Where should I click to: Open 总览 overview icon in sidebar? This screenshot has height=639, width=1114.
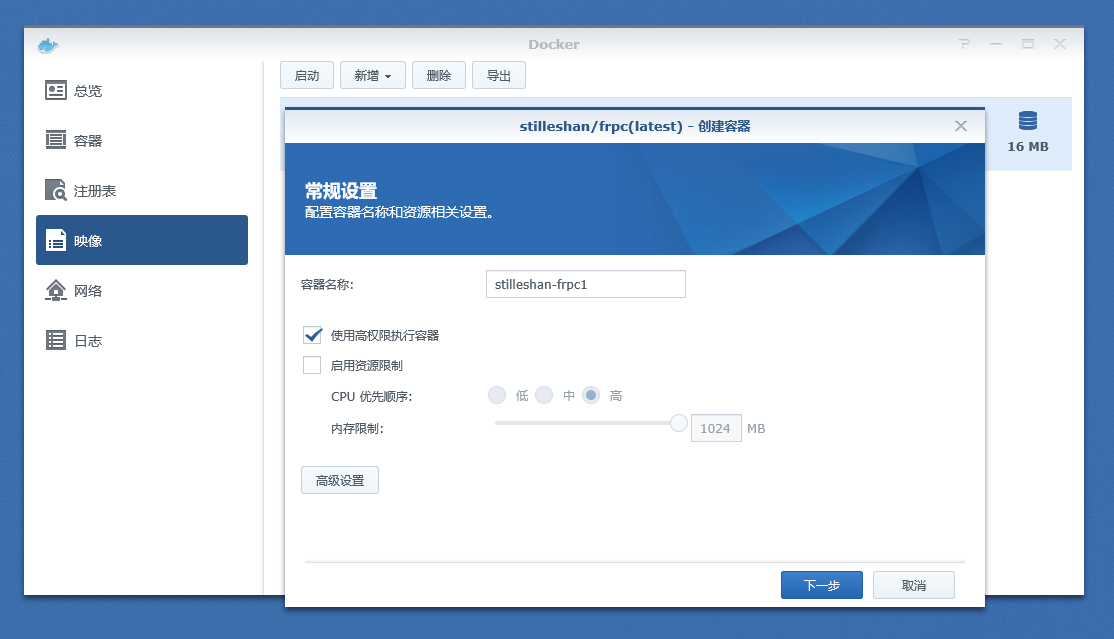[55, 90]
